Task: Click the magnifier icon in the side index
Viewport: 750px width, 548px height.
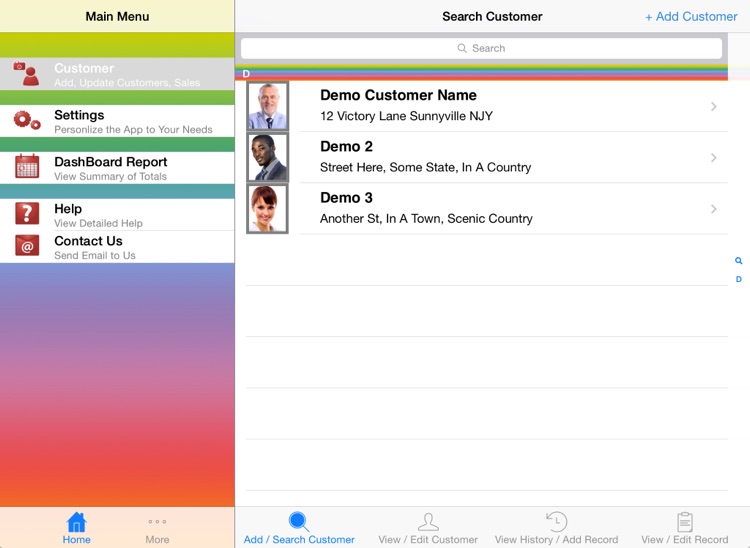Action: pos(739,261)
